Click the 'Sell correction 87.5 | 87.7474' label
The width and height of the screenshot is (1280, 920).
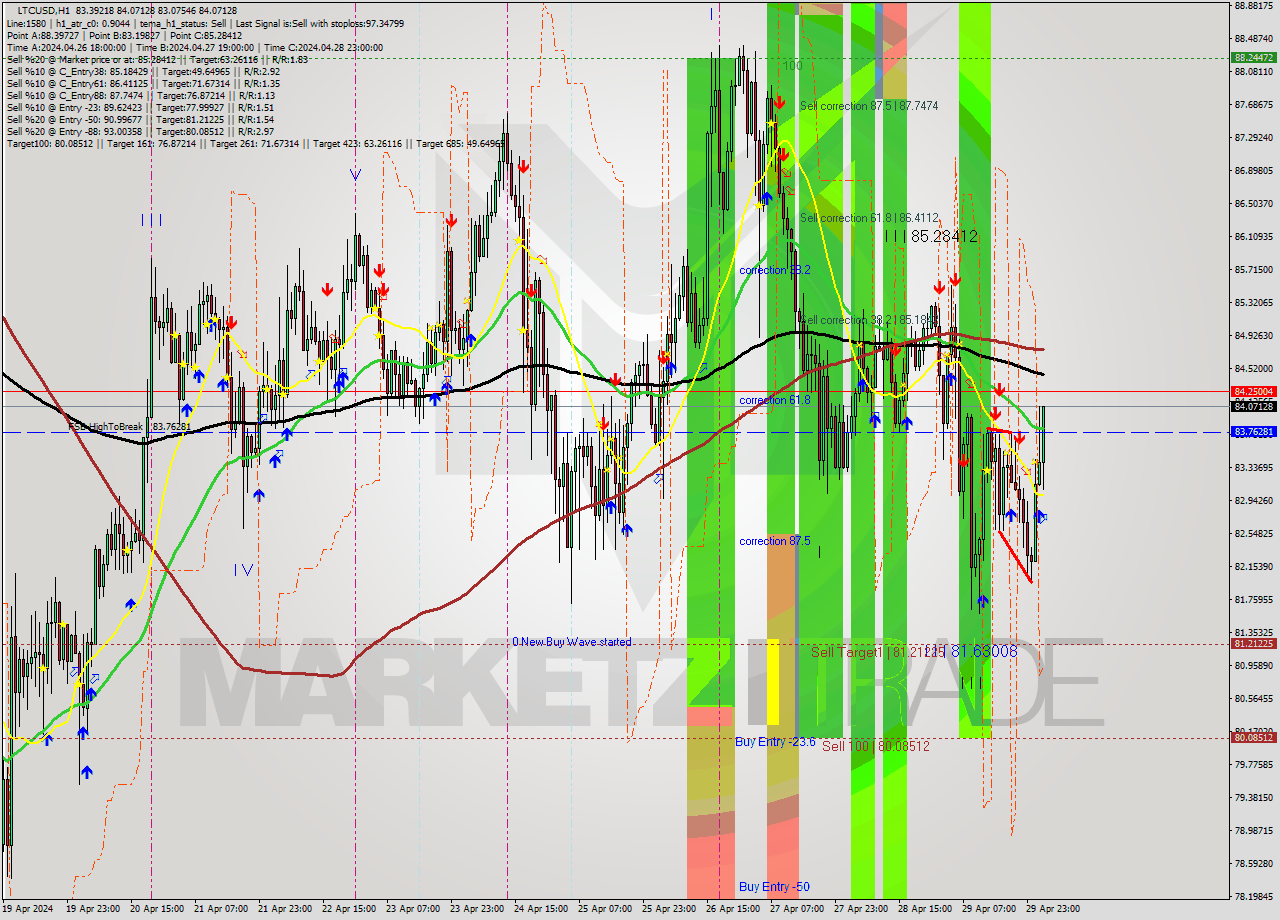click(x=869, y=105)
